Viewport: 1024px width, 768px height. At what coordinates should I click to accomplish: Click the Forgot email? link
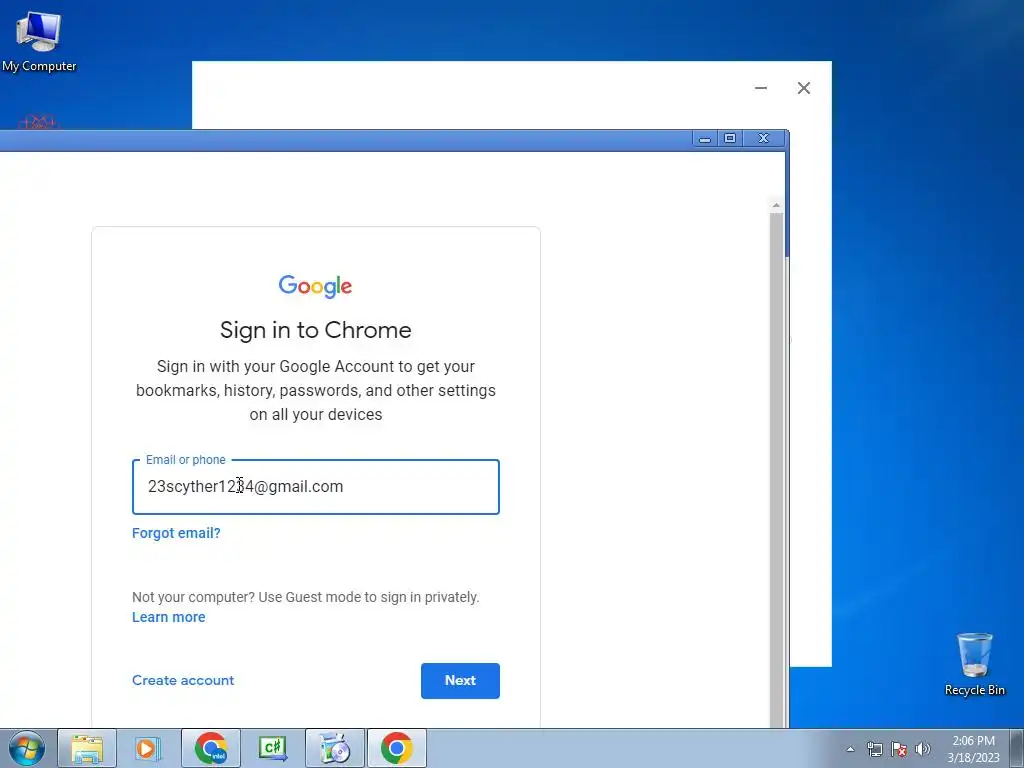coord(176,533)
